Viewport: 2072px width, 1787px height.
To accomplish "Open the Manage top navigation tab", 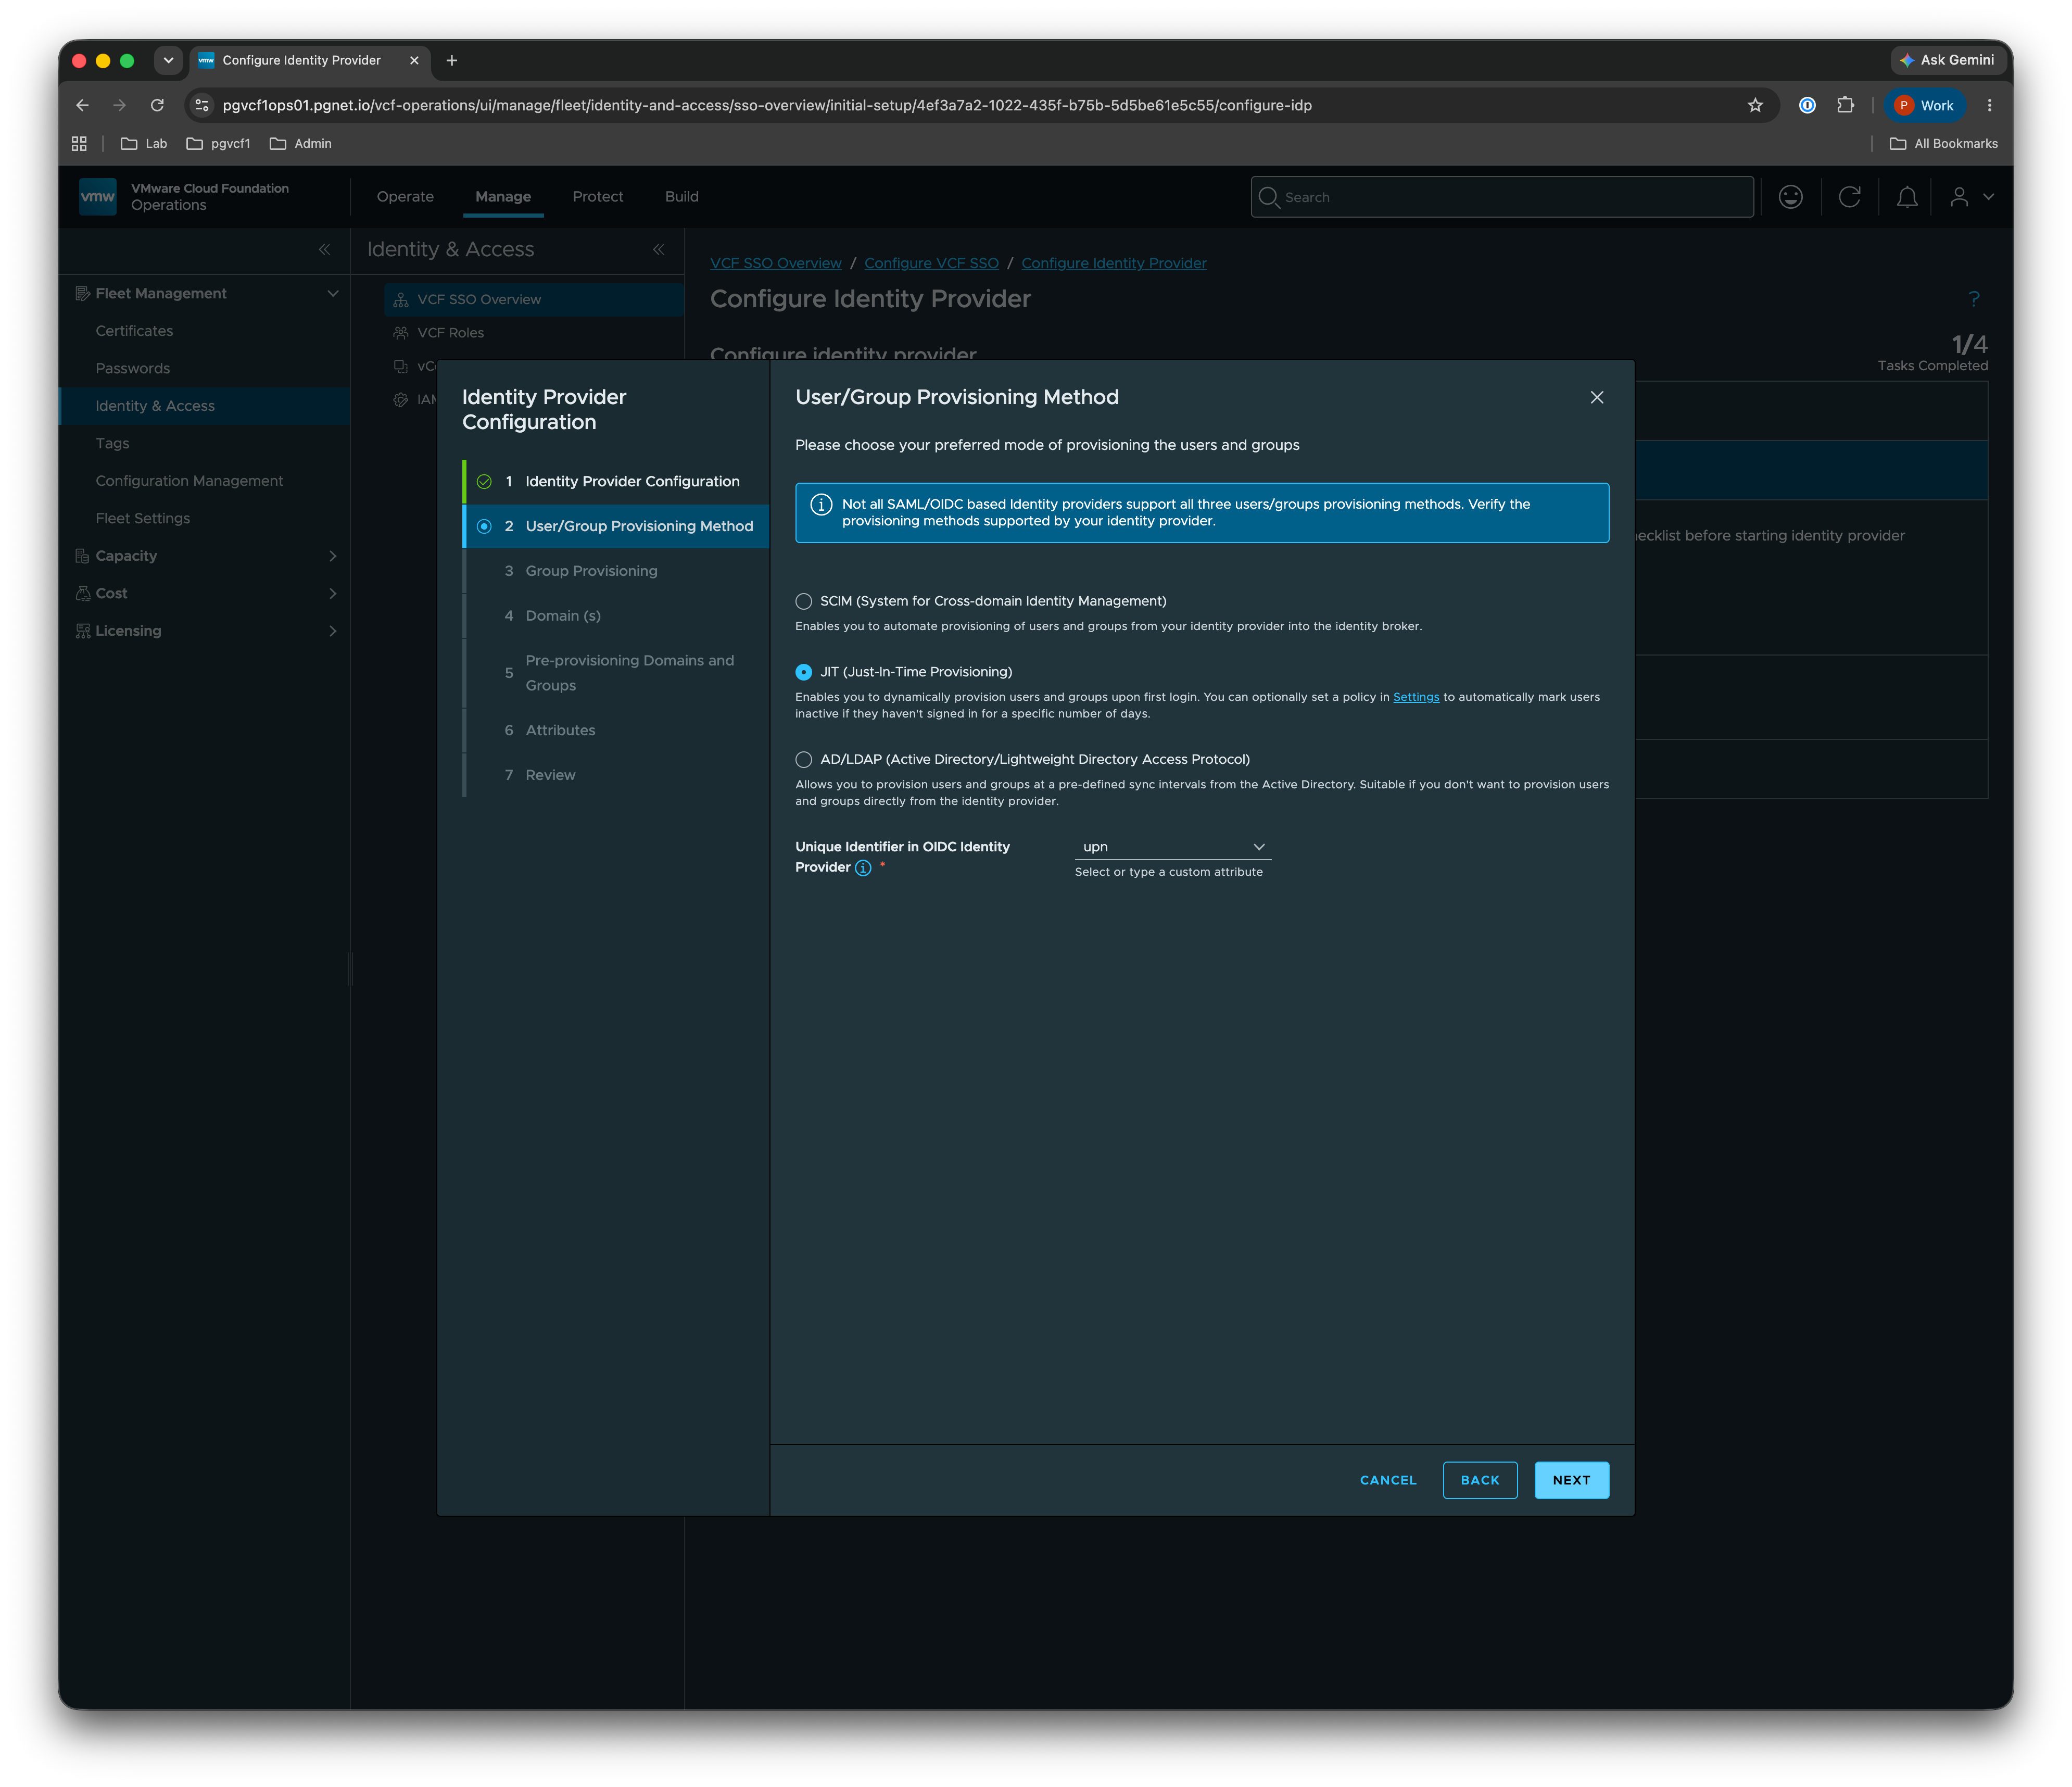I will tap(503, 197).
